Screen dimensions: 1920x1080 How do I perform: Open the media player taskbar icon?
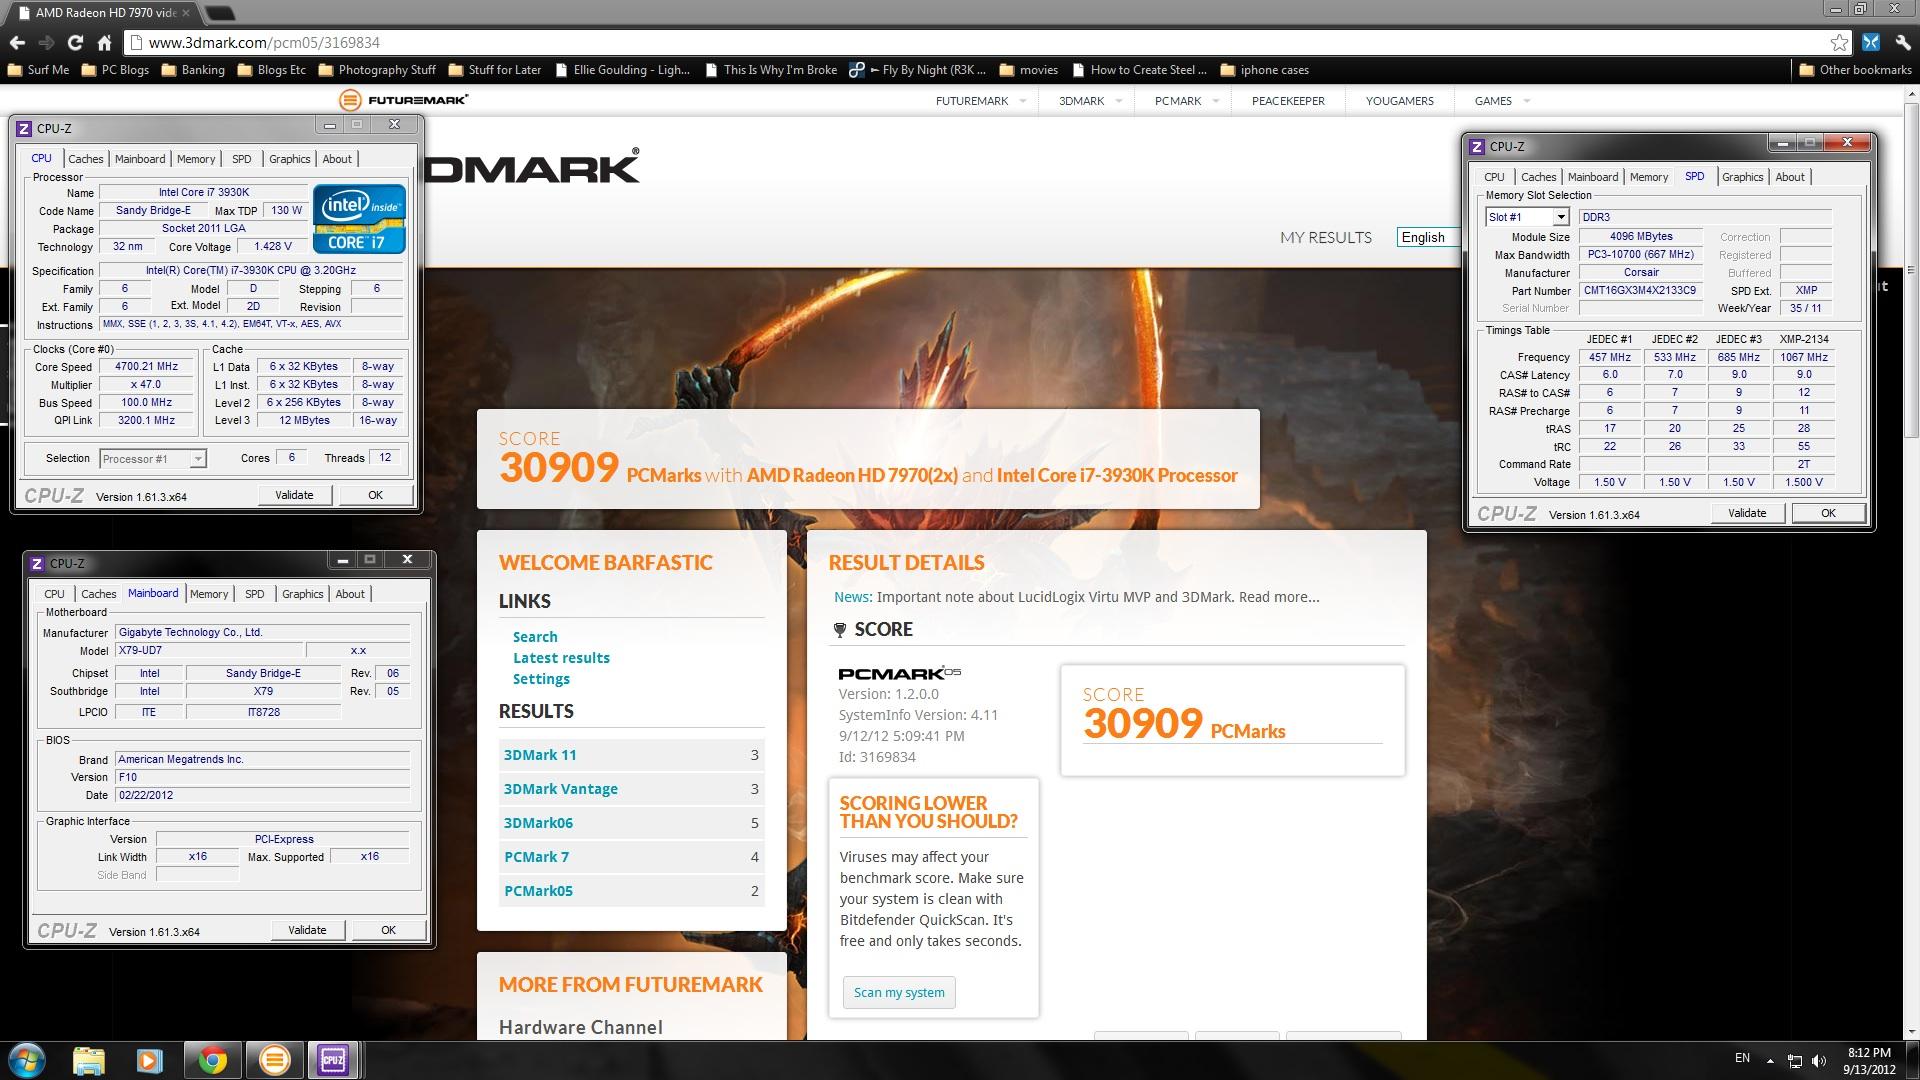[x=150, y=1060]
